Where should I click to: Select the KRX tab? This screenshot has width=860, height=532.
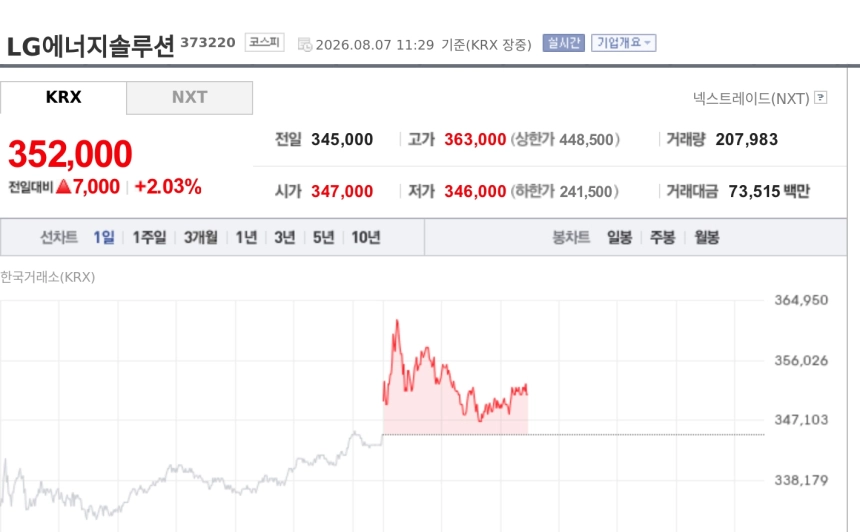point(63,97)
